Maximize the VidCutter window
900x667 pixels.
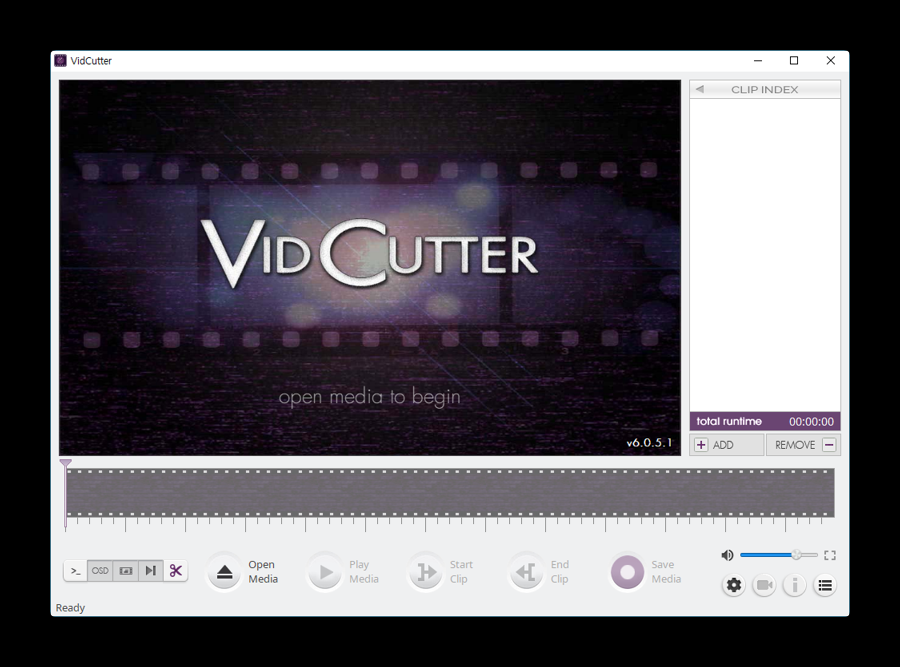pyautogui.click(x=794, y=60)
